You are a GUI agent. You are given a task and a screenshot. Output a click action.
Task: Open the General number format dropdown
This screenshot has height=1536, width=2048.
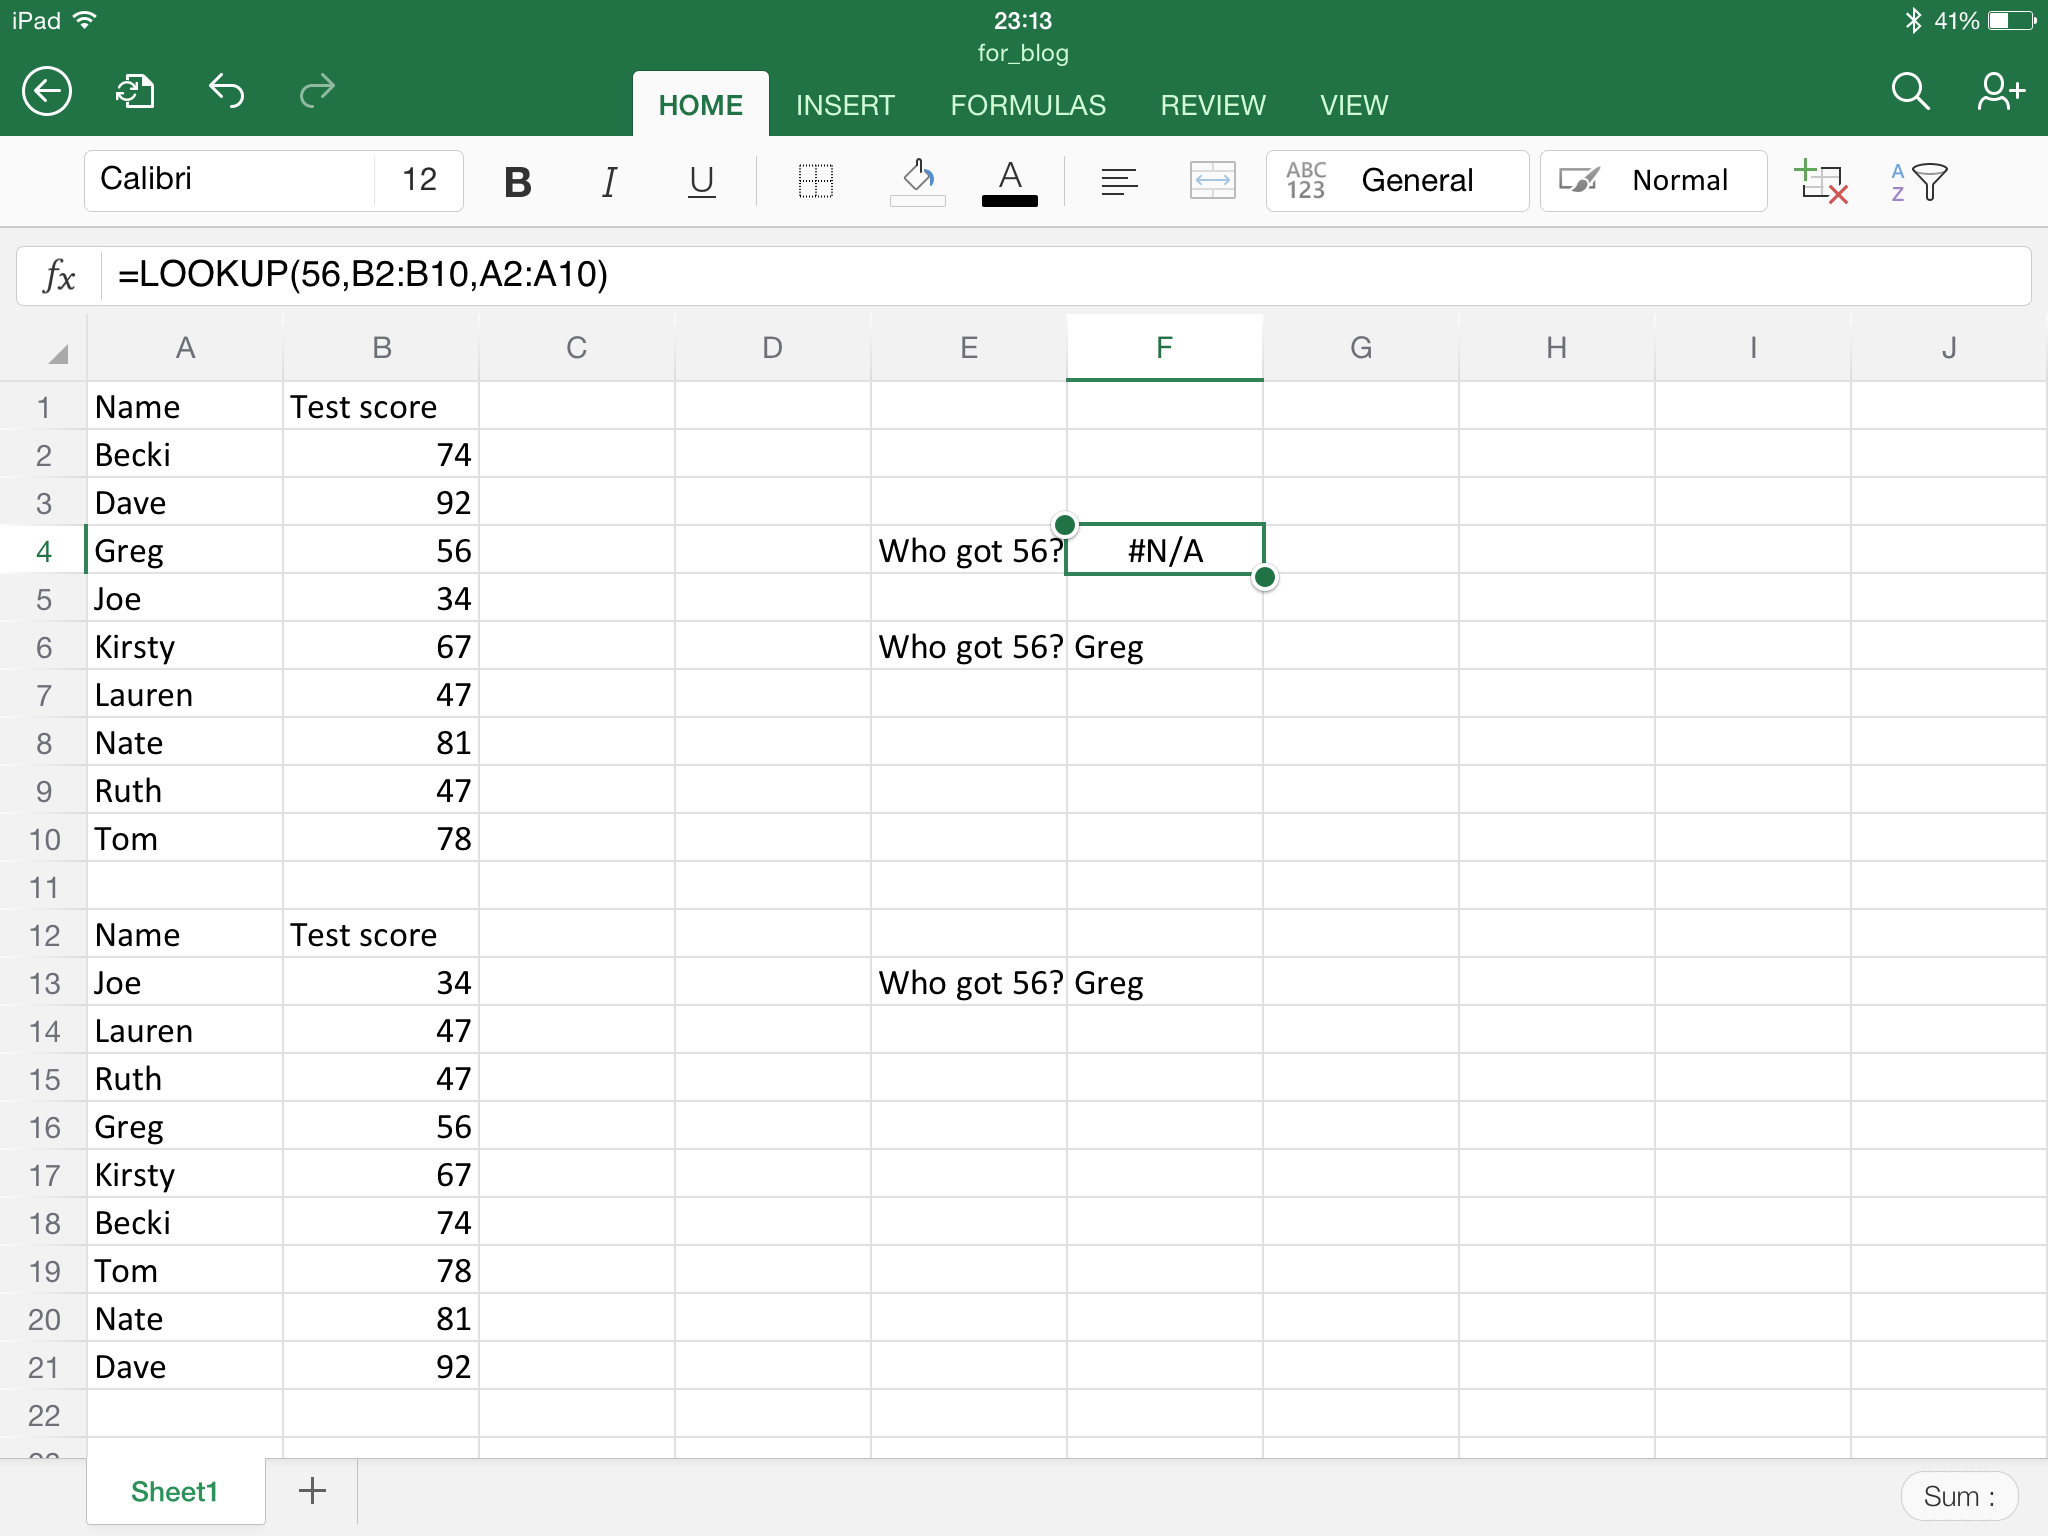click(x=1397, y=181)
